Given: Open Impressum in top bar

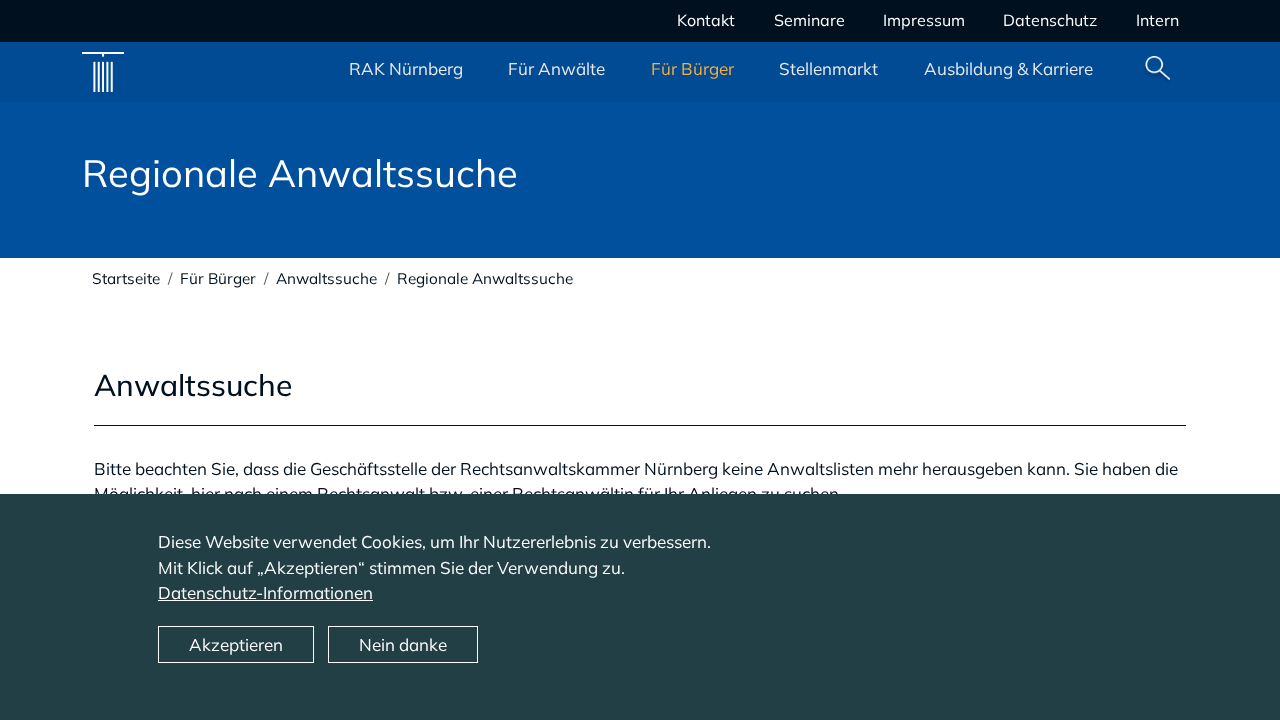Looking at the screenshot, I should tap(924, 20).
